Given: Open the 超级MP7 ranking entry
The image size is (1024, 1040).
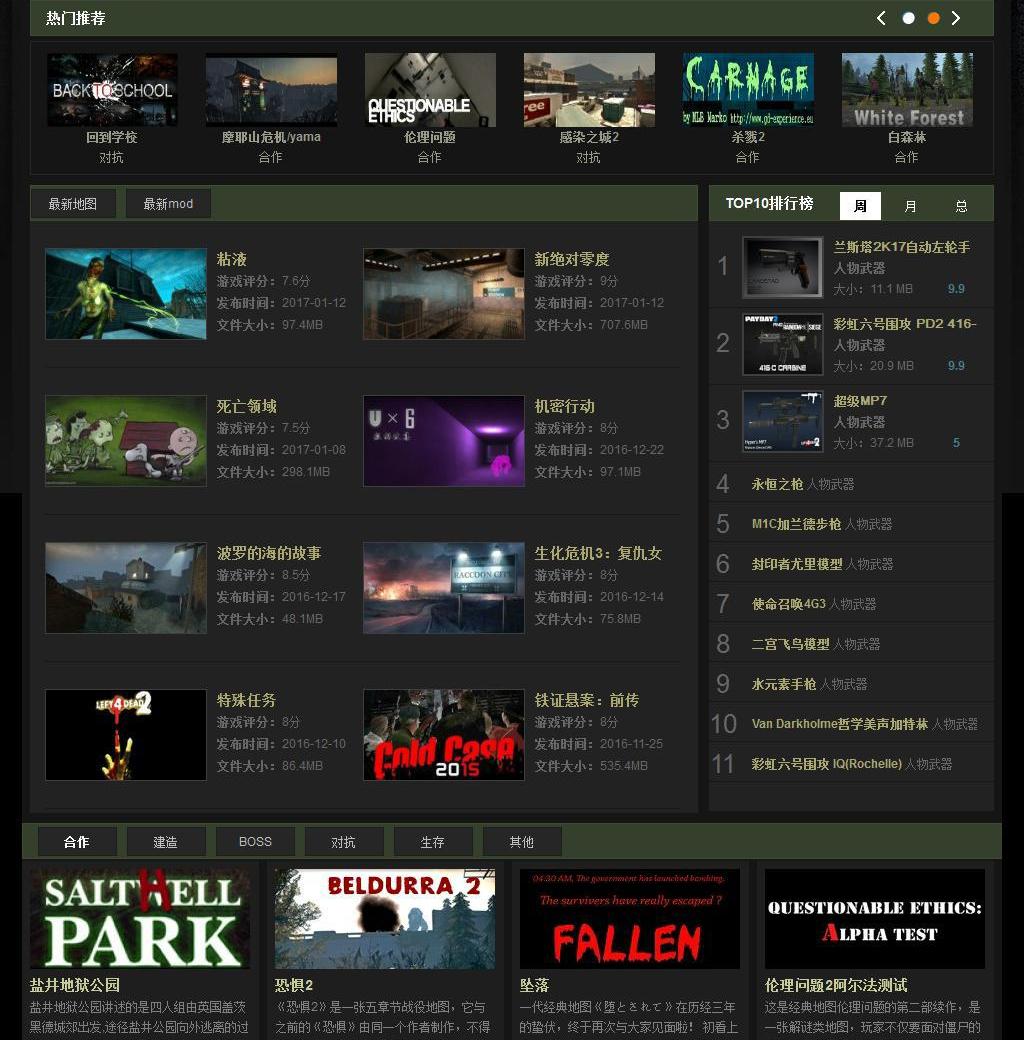Looking at the screenshot, I should 862,400.
